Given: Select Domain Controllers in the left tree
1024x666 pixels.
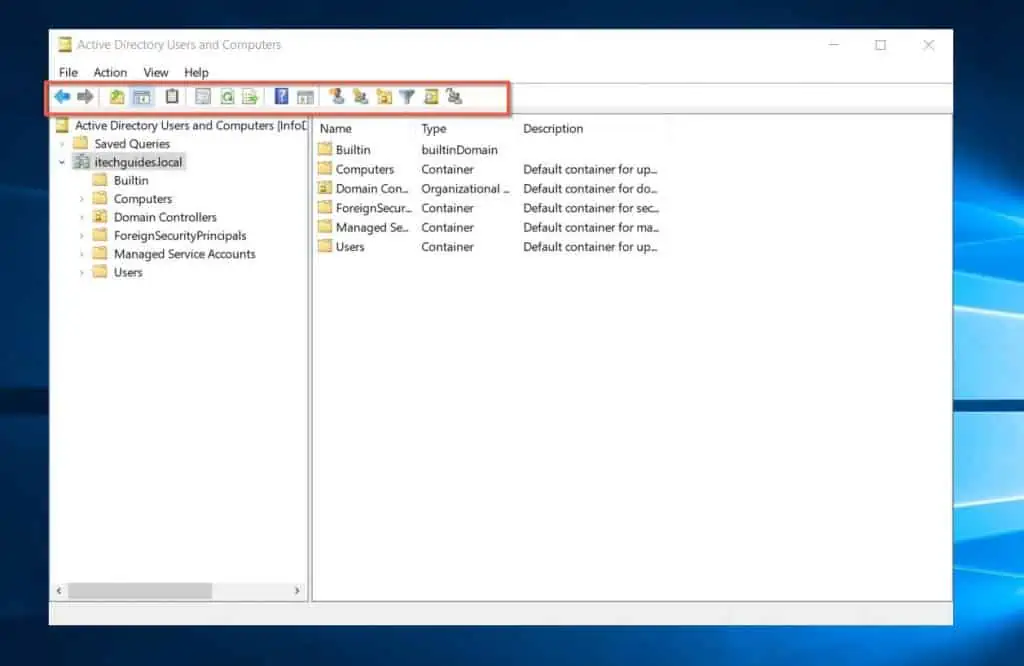Looking at the screenshot, I should [x=165, y=217].
